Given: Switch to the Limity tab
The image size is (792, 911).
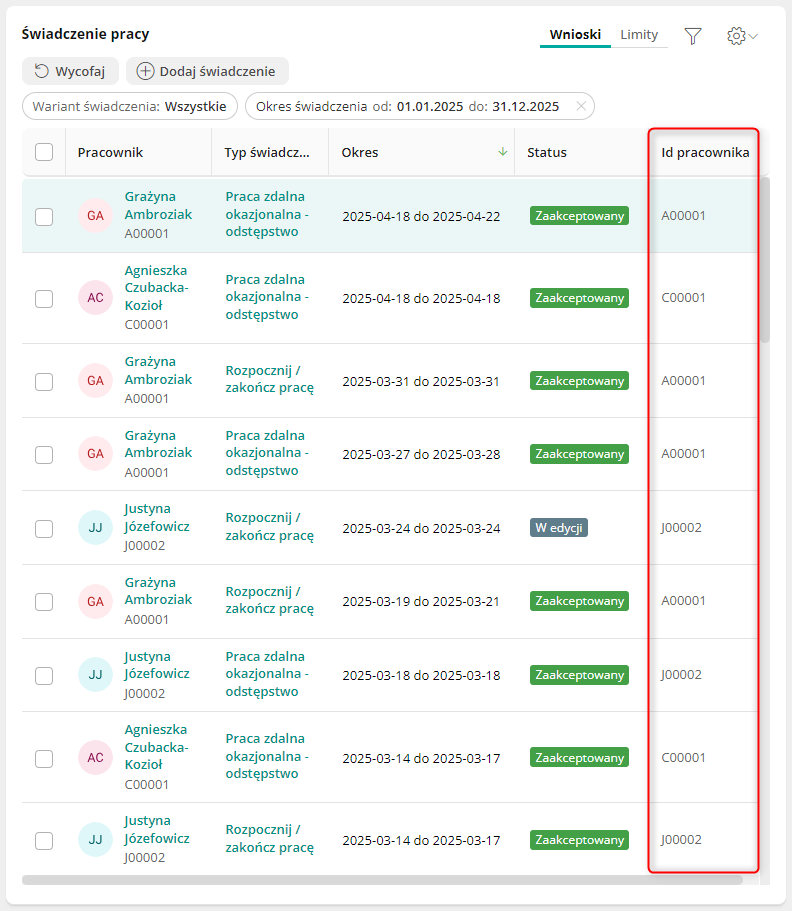Looking at the screenshot, I should coord(639,35).
